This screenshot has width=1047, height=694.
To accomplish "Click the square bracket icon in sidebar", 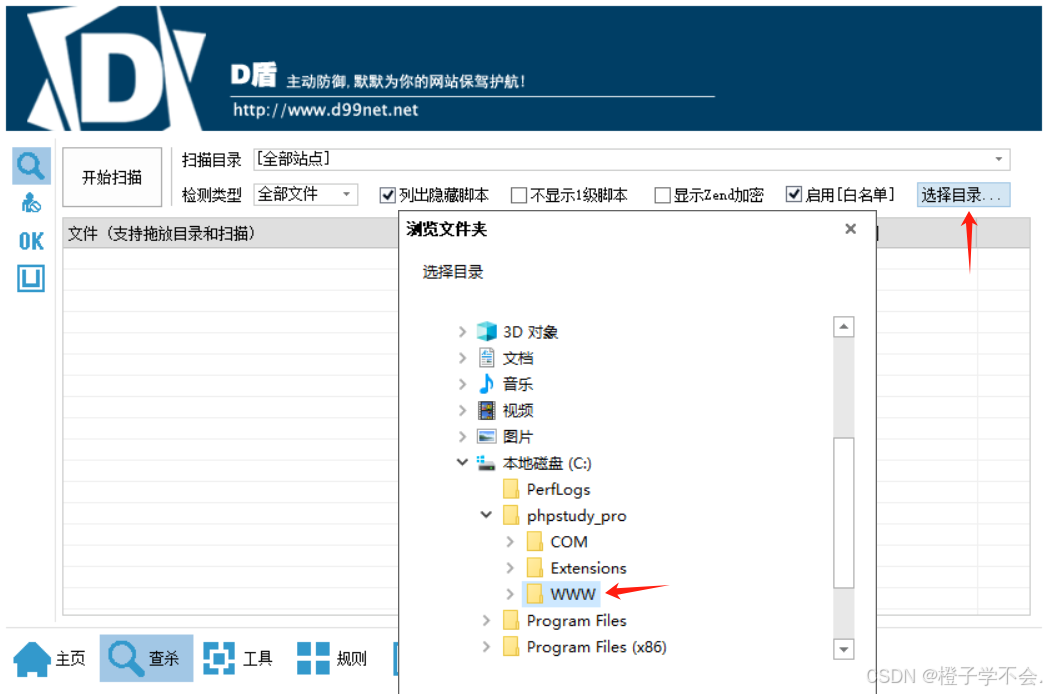I will tap(31, 279).
